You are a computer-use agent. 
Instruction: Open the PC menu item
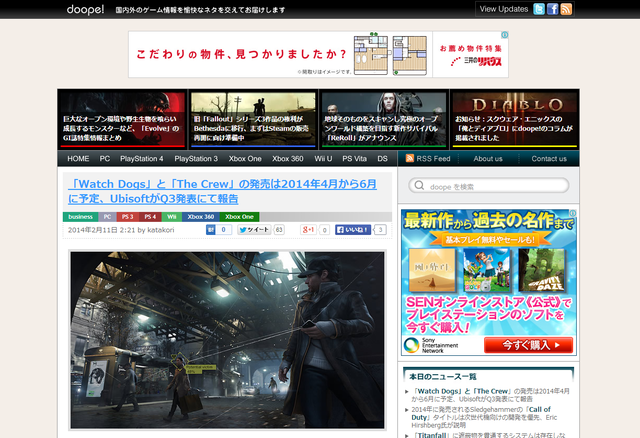(105, 159)
